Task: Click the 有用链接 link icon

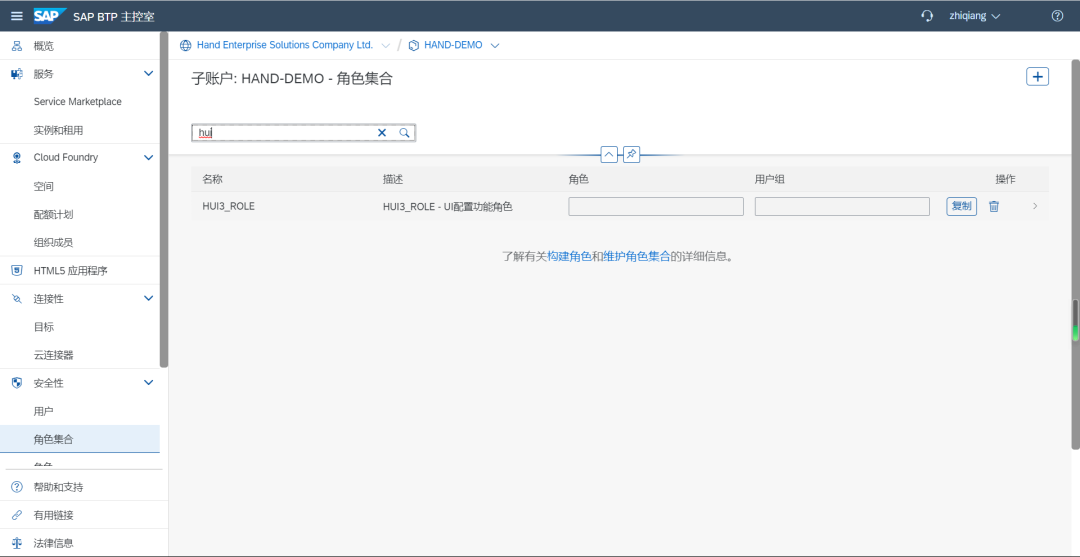Action: click(x=17, y=515)
